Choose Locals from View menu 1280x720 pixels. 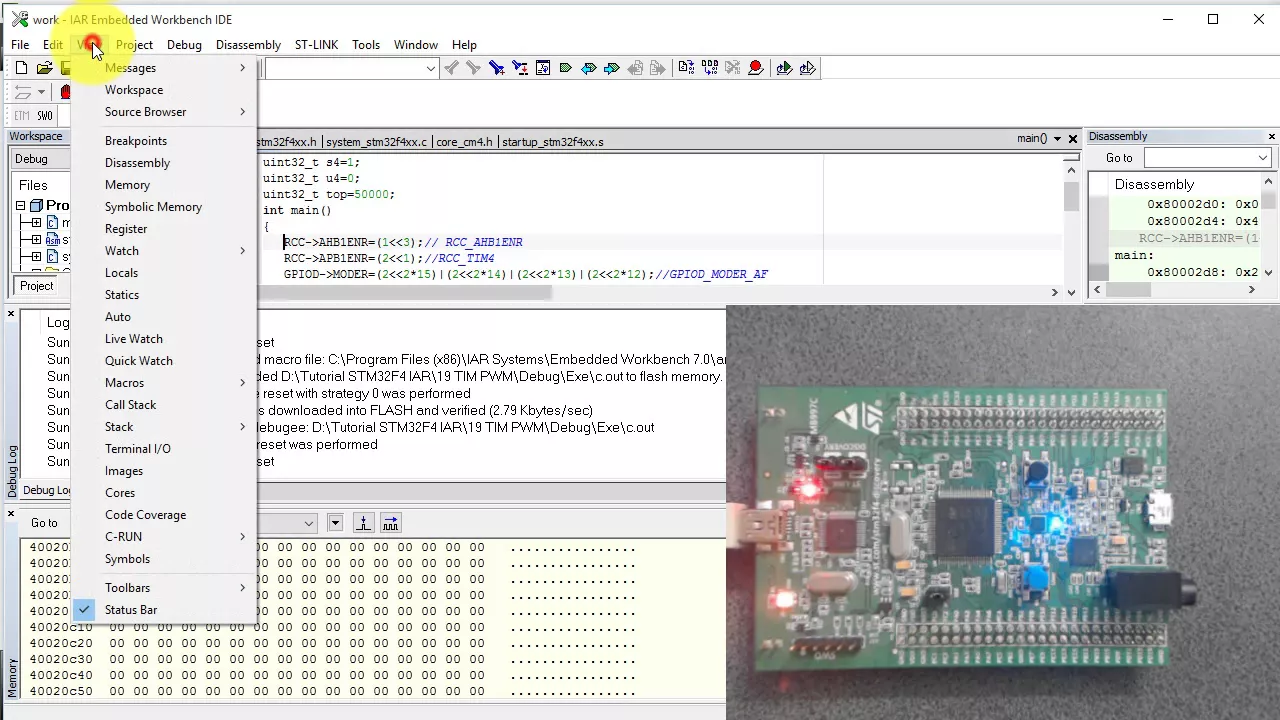(164, 273)
